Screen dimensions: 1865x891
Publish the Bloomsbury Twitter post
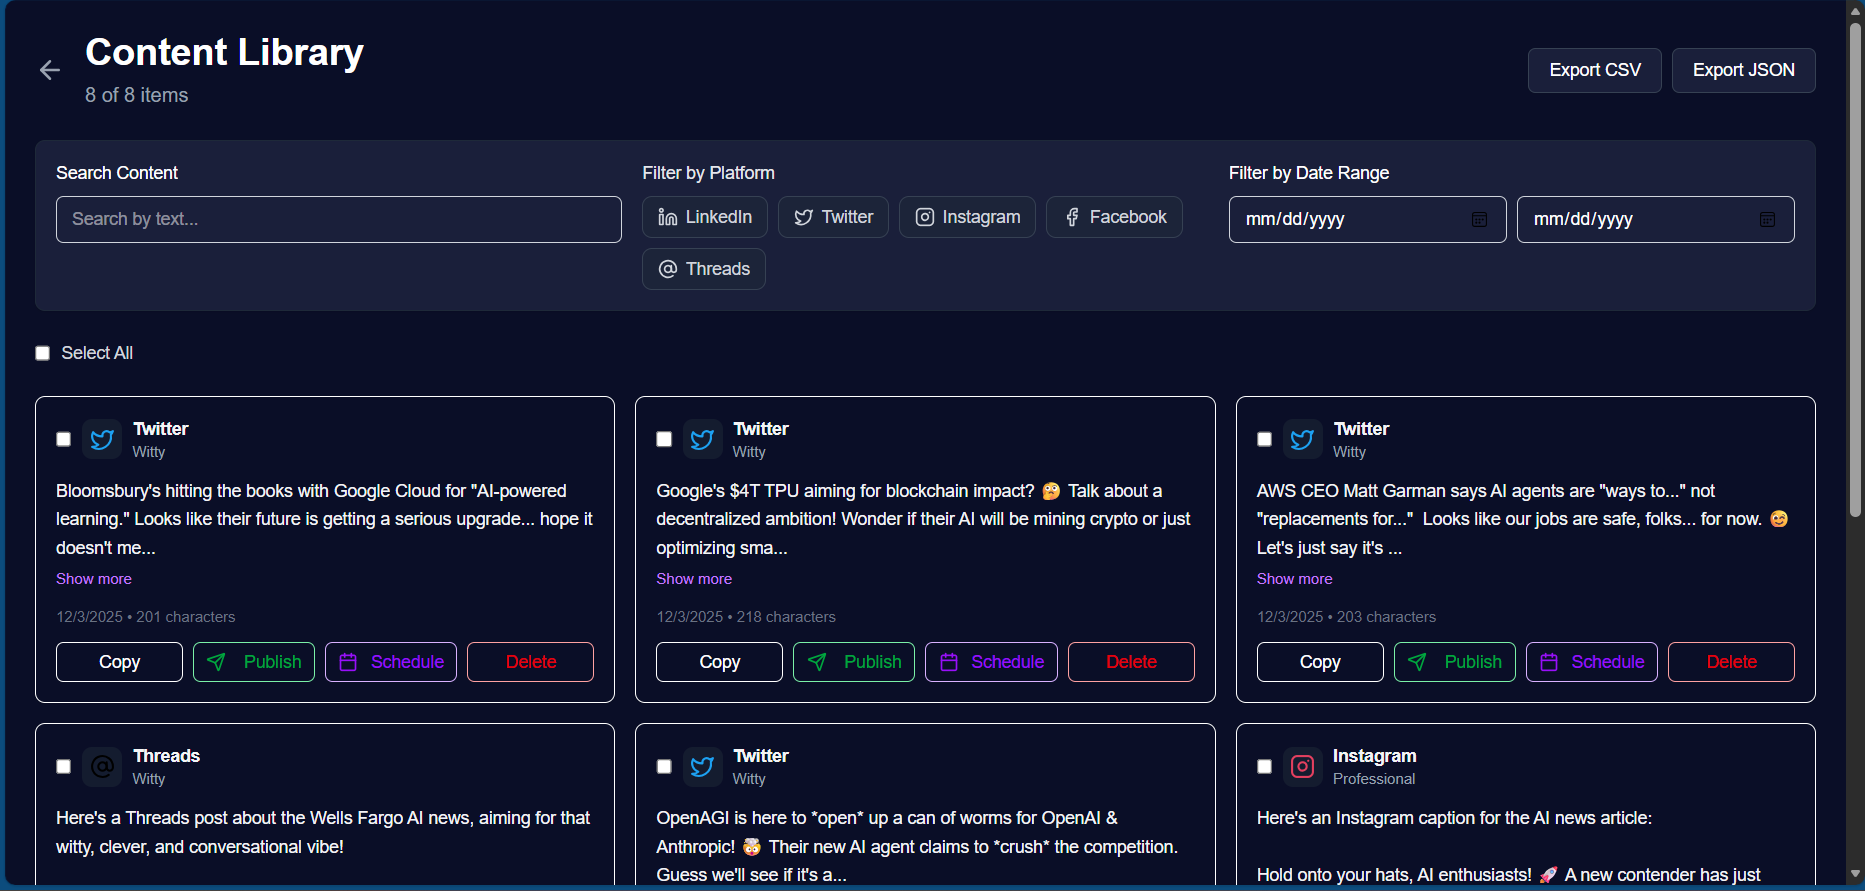click(254, 662)
